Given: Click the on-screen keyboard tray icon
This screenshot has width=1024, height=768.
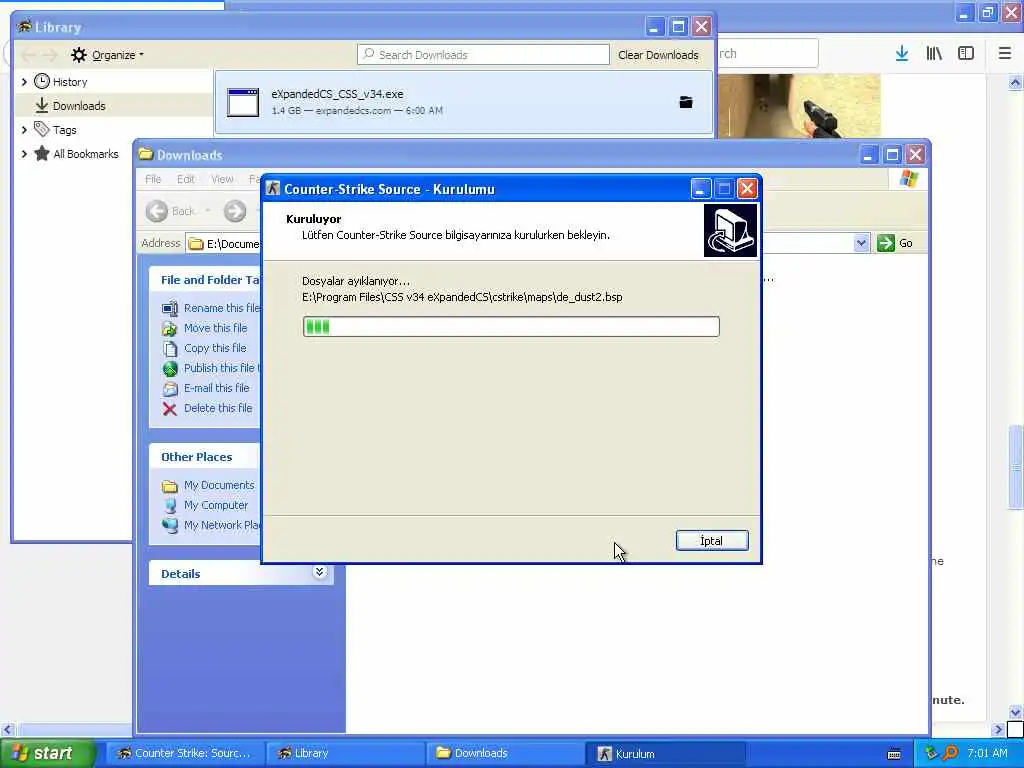Looking at the screenshot, I should coord(894,754).
